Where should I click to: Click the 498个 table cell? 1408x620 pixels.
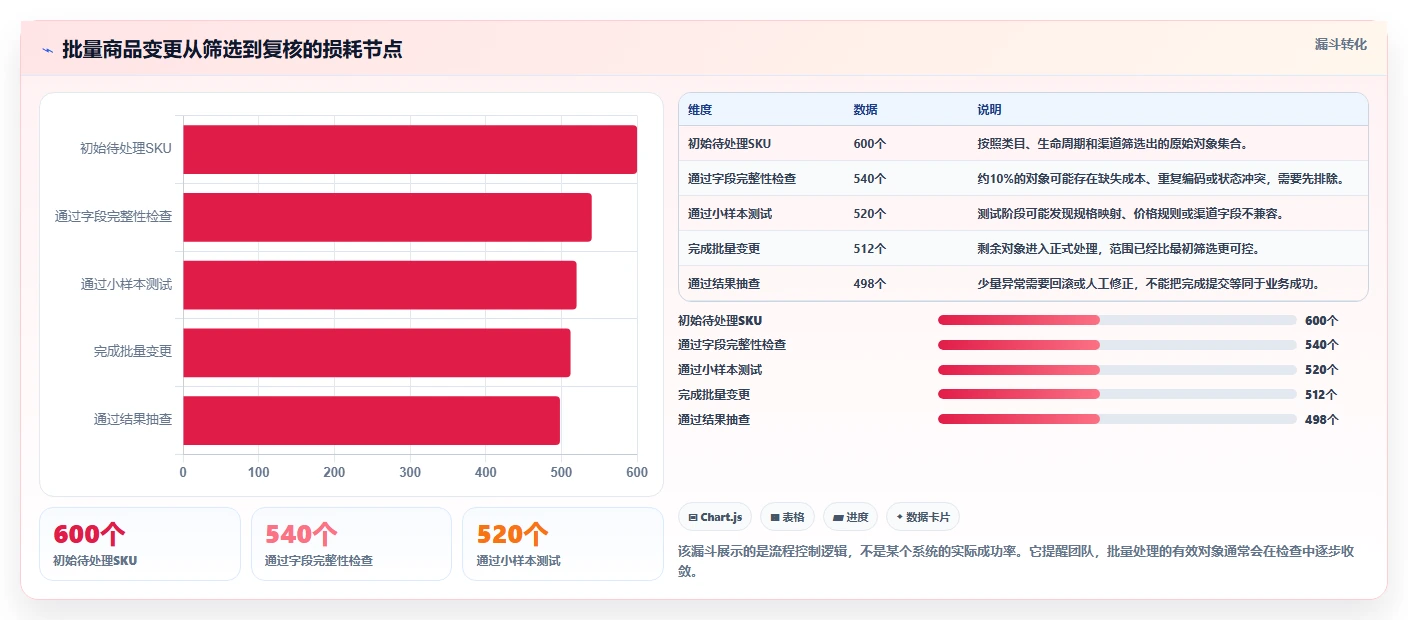870,284
